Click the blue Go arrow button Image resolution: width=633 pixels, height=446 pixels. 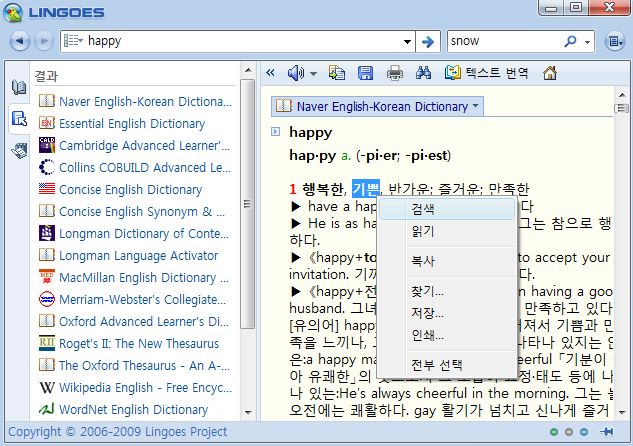point(428,41)
